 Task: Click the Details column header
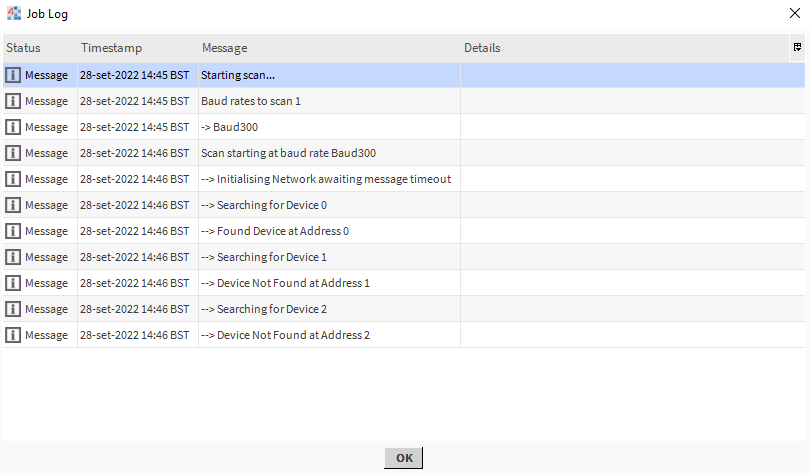[482, 48]
